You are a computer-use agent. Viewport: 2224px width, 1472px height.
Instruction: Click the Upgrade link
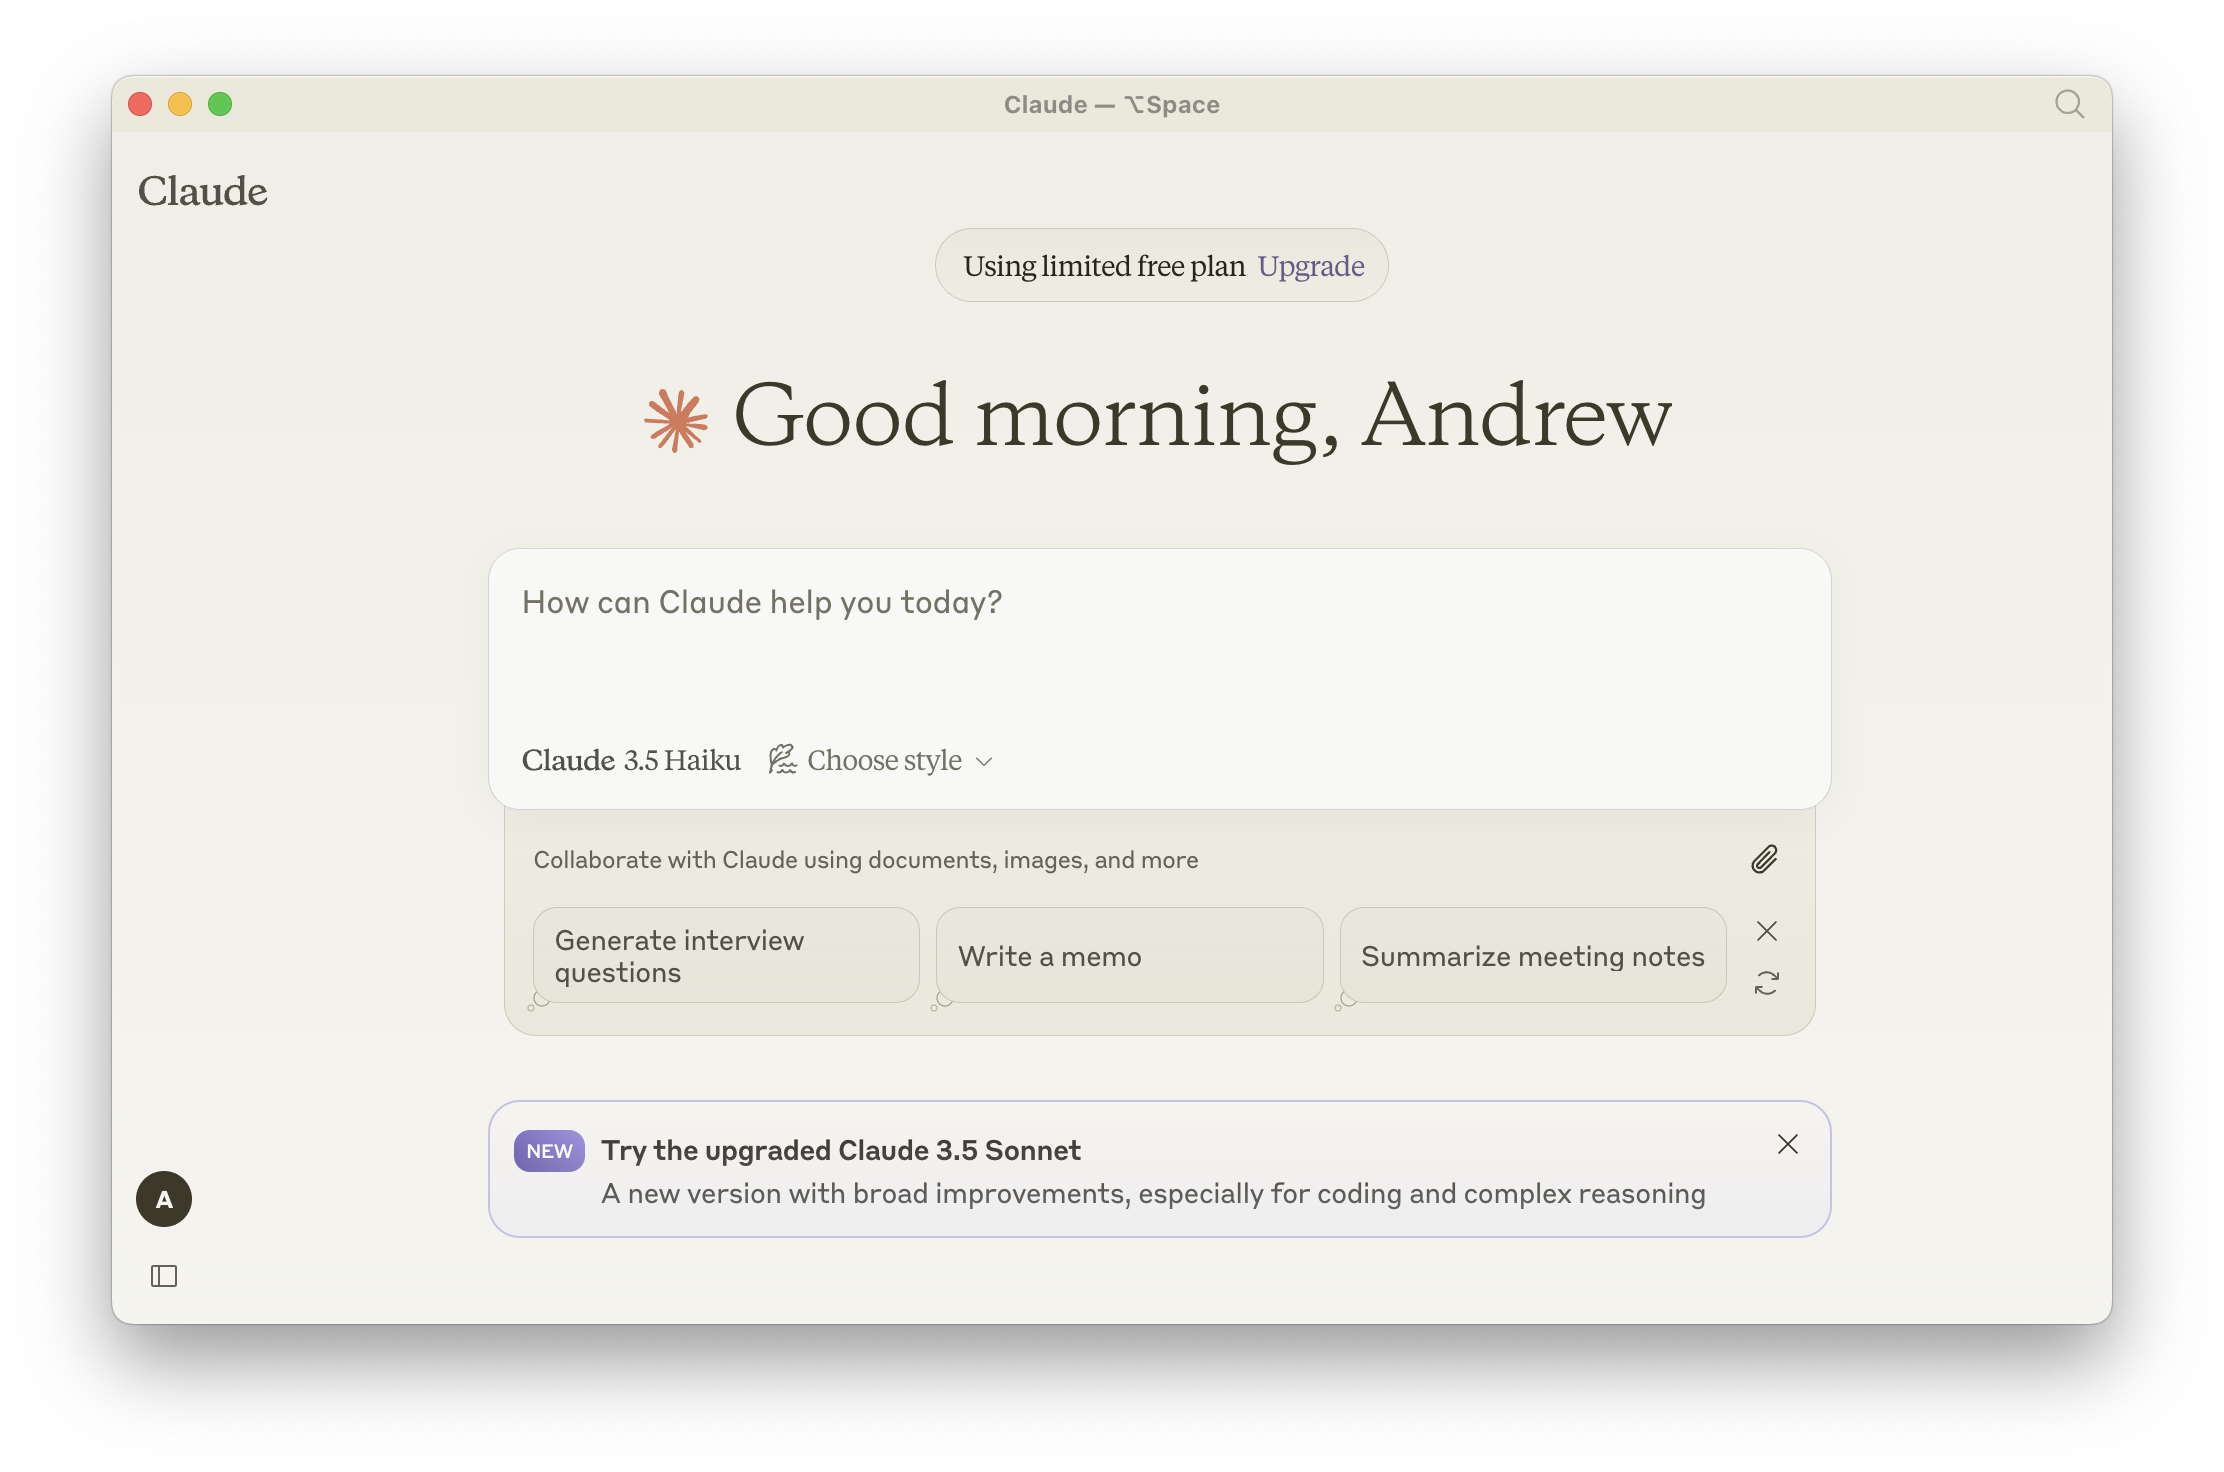(x=1310, y=265)
